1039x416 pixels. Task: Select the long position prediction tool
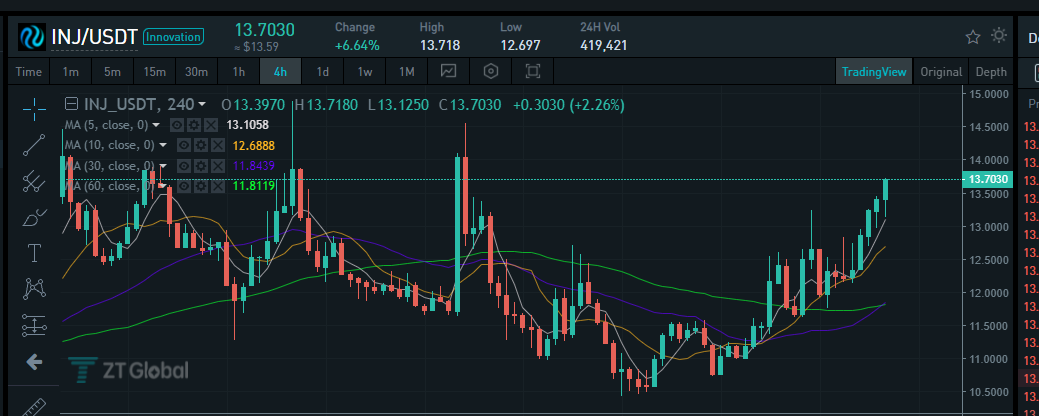(x=34, y=325)
